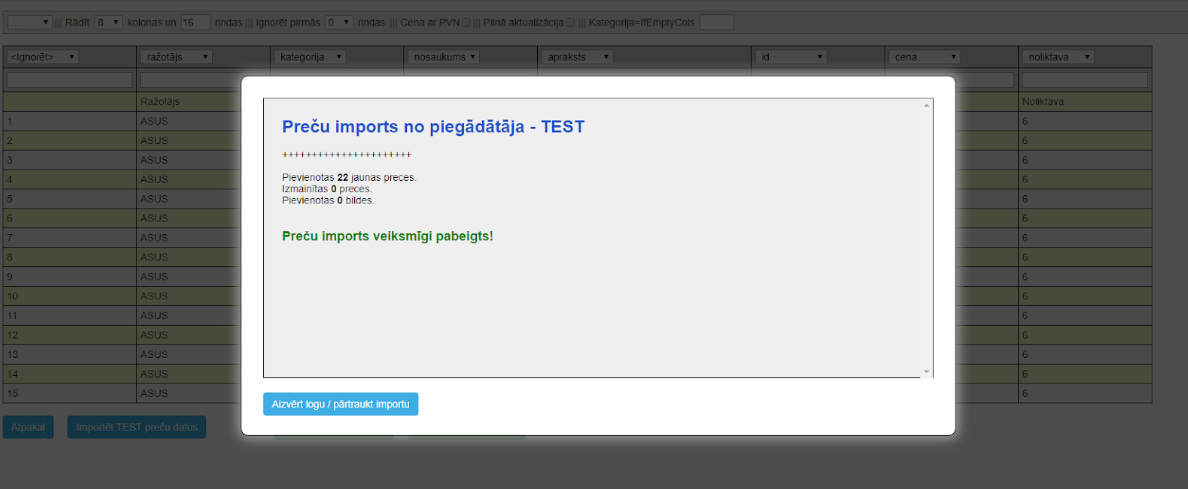This screenshot has height=489, width=1188.
Task: Expand the 'kategorija' column mapping dropdown
Action: click(312, 57)
